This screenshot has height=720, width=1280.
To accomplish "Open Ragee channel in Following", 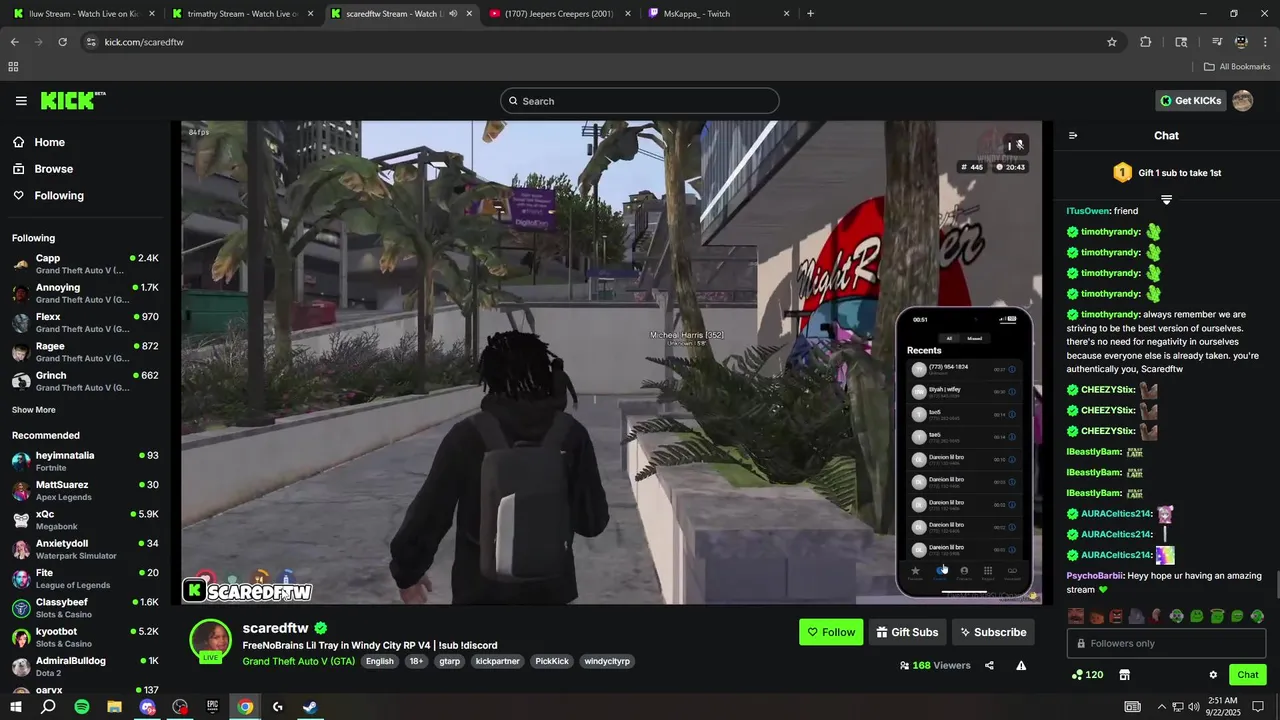I will click(x=85, y=352).
